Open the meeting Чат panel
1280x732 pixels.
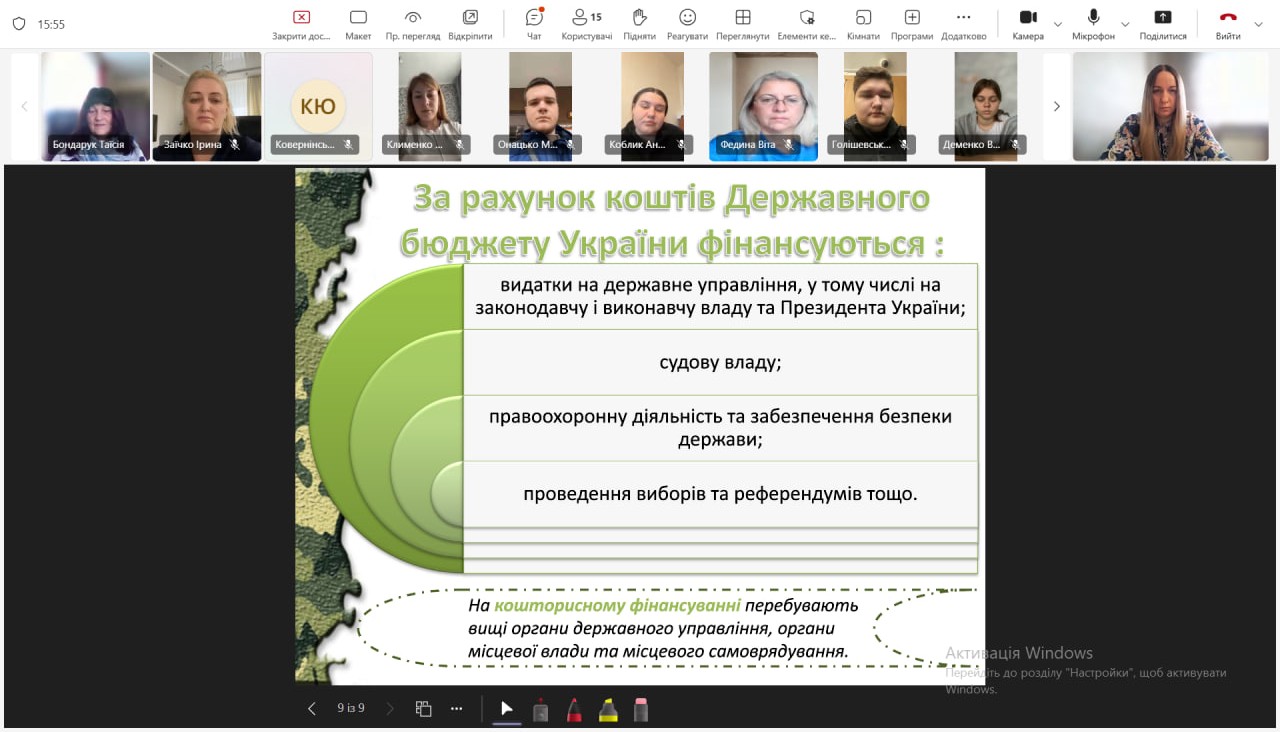click(534, 24)
